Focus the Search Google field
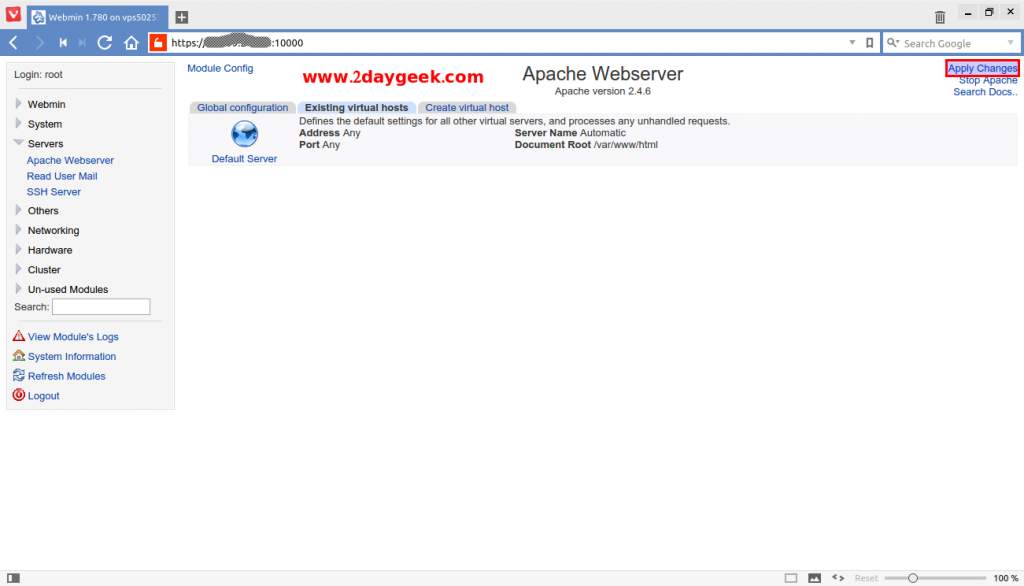This screenshot has height=586, width=1024. [952, 43]
